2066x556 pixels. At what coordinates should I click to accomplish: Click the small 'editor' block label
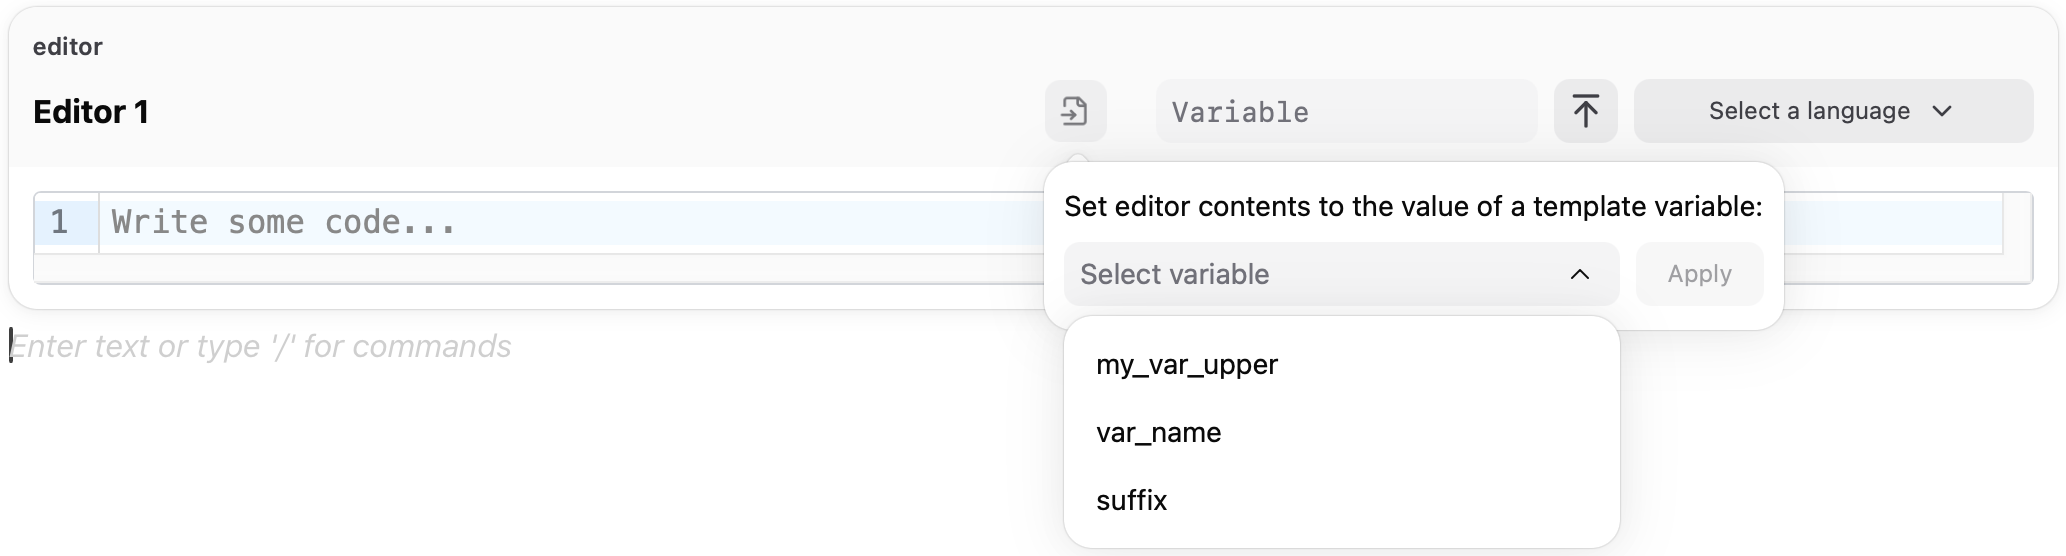(x=67, y=47)
